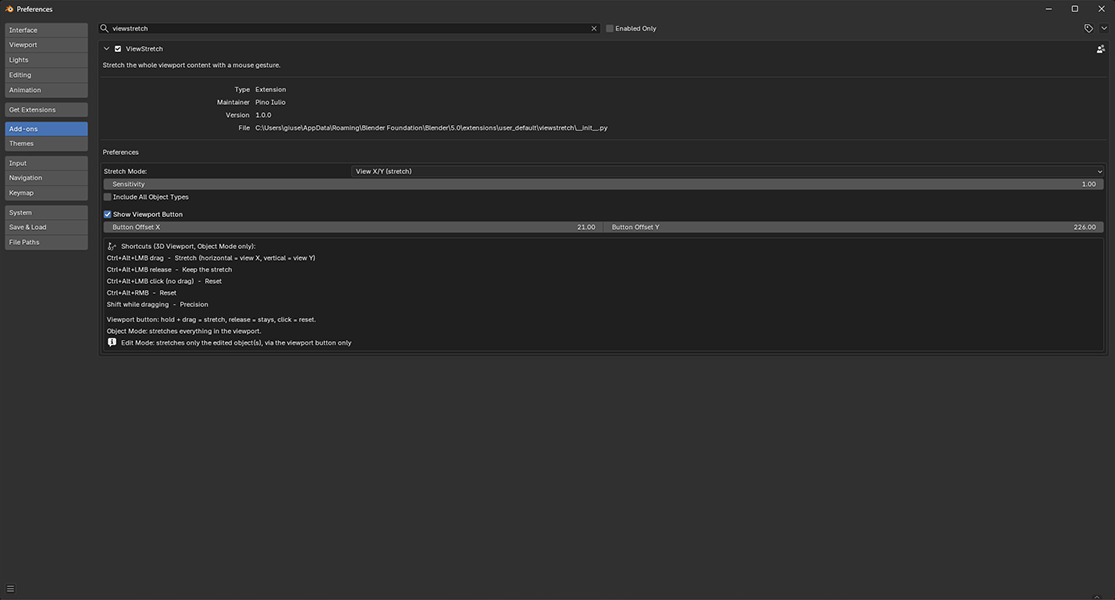
Task: Open the Viewport preferences section
Action: point(46,45)
